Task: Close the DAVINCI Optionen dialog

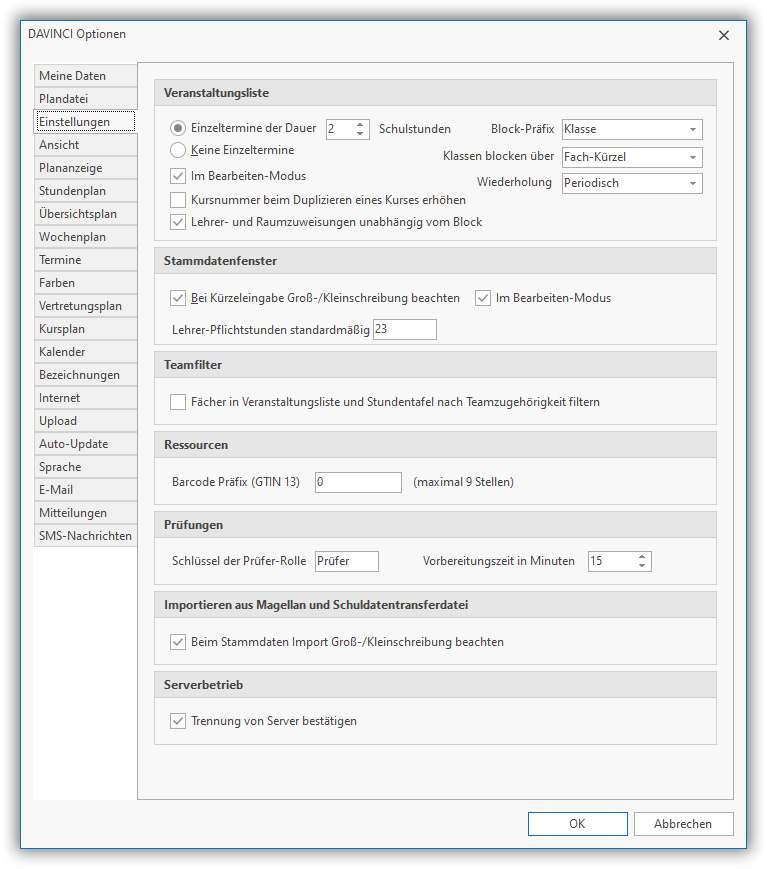Action: [723, 35]
